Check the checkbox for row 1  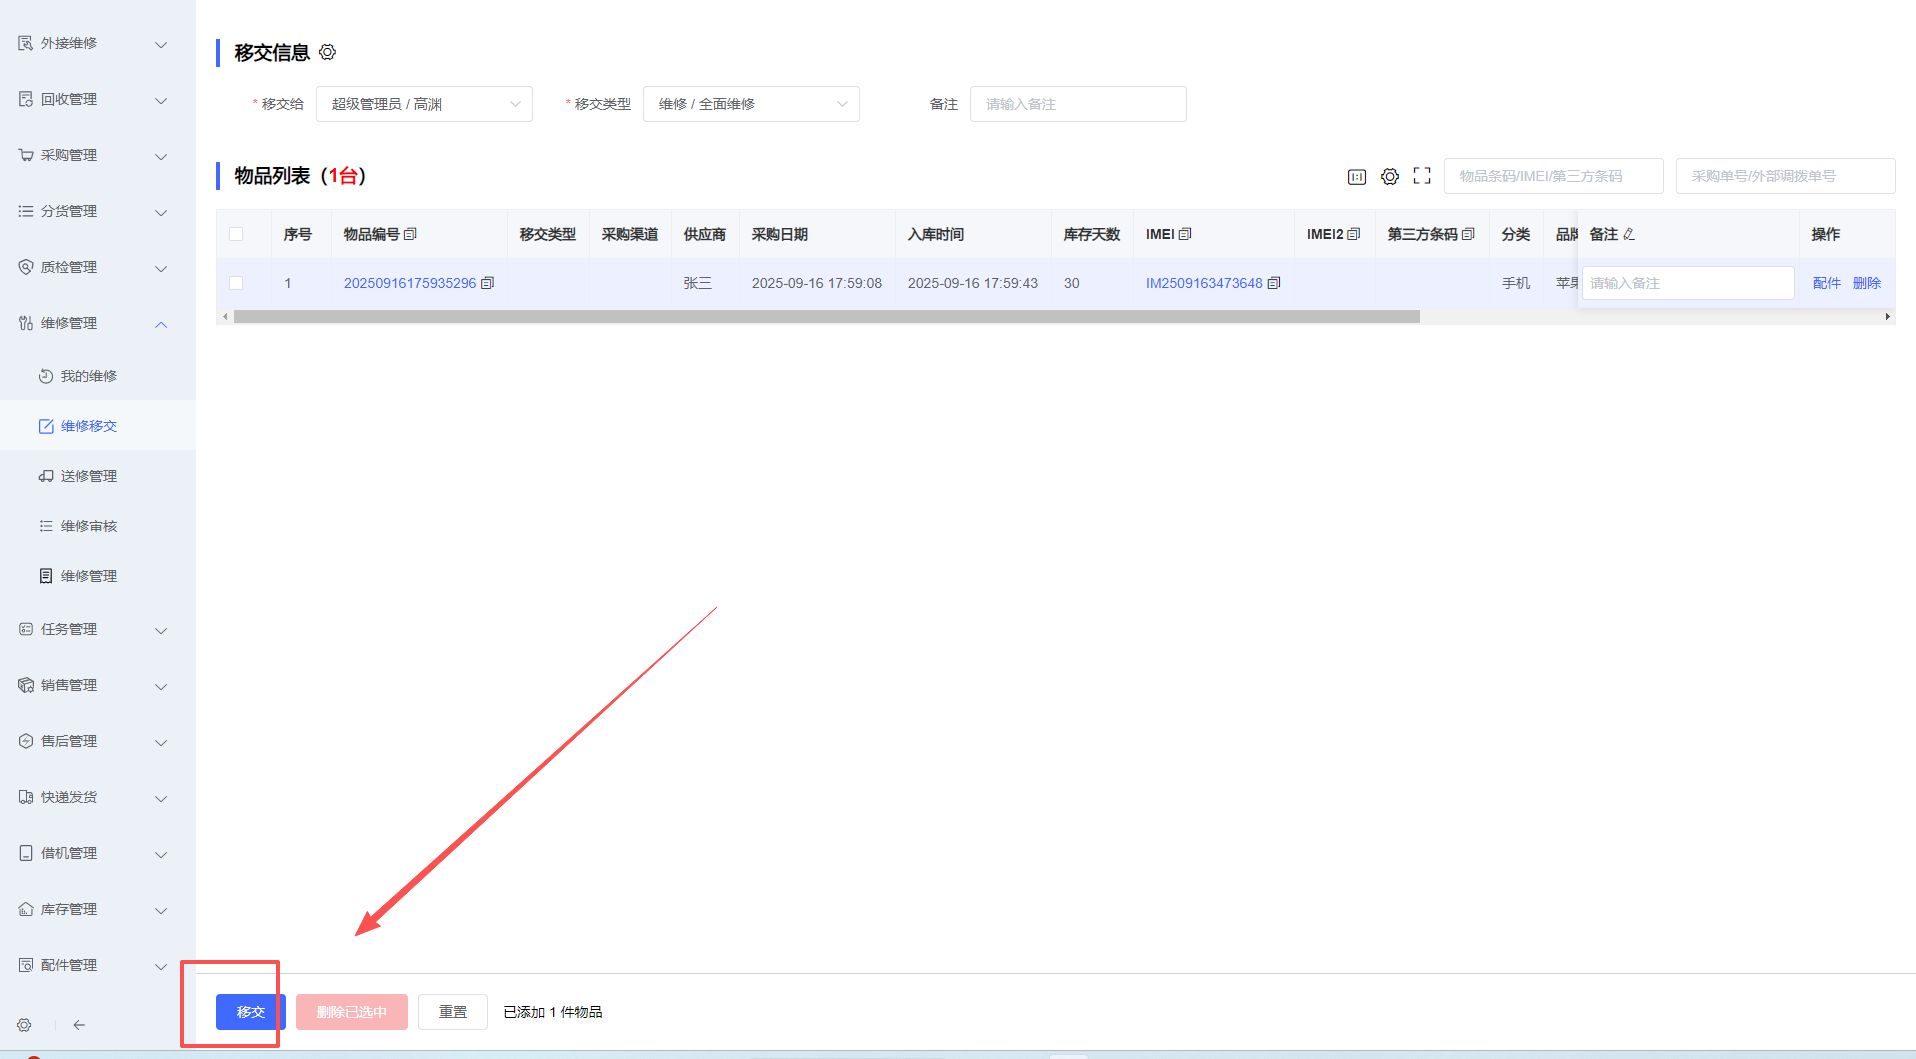pos(236,283)
